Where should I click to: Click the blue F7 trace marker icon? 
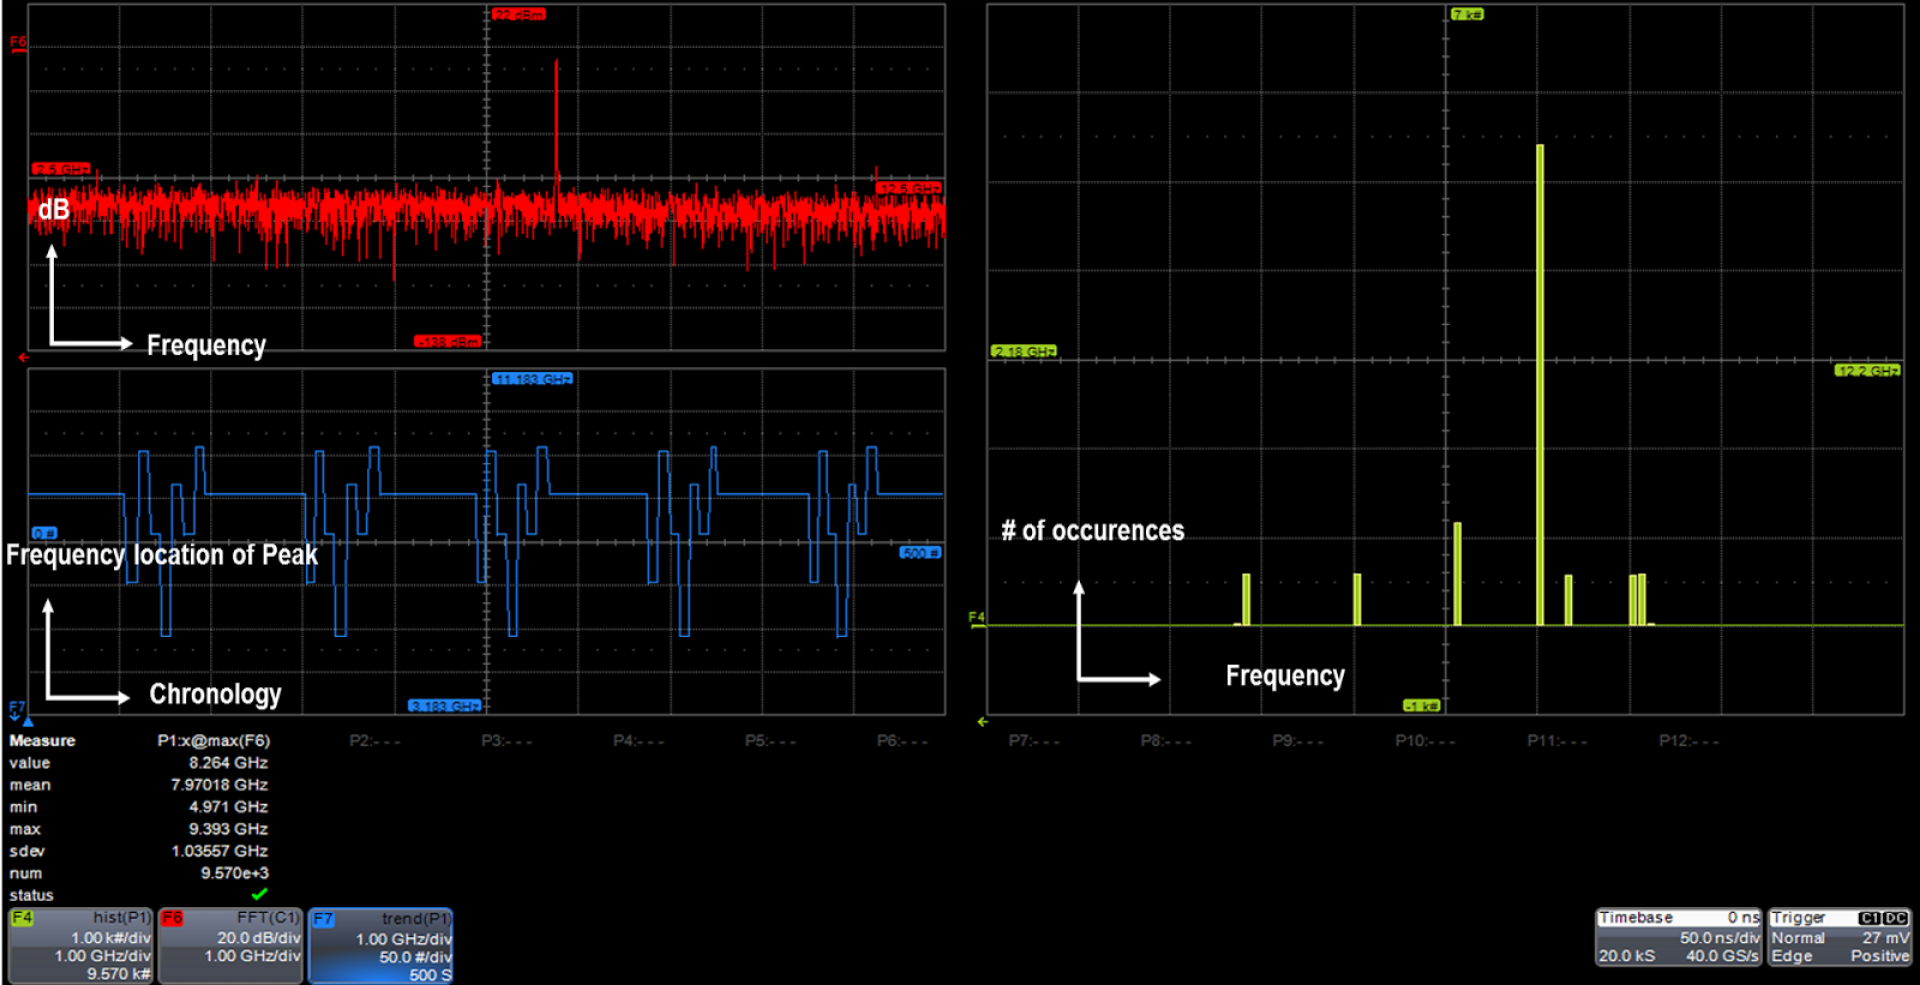click(17, 708)
